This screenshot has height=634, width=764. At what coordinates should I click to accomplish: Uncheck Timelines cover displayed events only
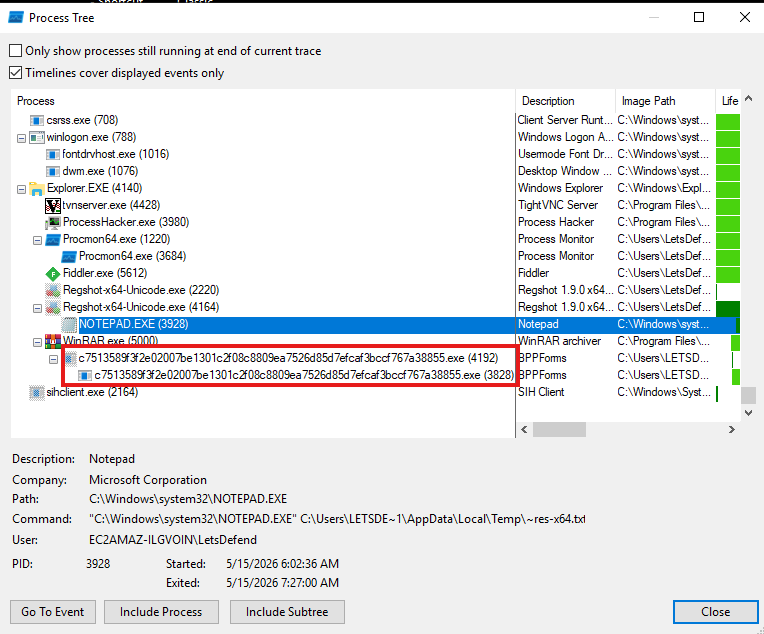point(16,73)
